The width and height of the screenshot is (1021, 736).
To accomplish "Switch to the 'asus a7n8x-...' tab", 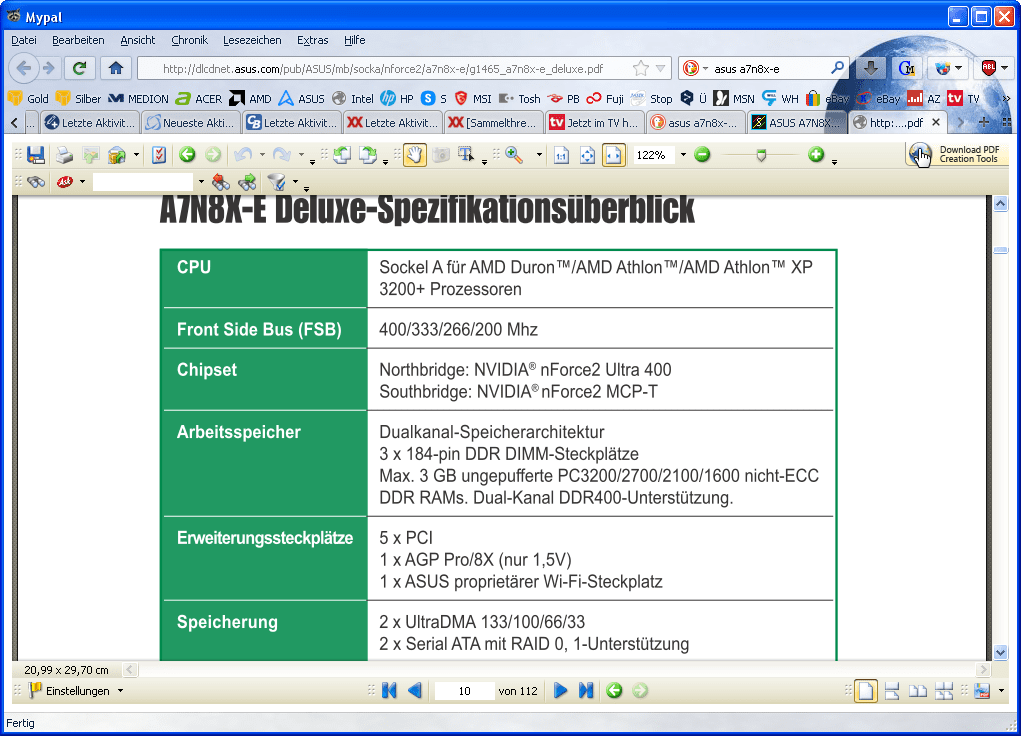I will [x=695, y=122].
